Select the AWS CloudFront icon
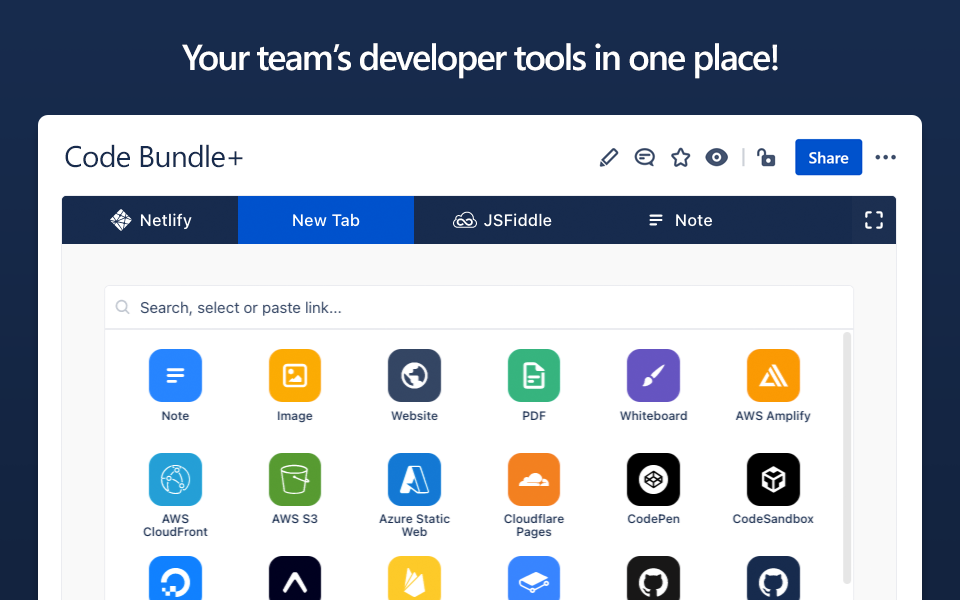Viewport: 960px width, 600px height. point(175,479)
